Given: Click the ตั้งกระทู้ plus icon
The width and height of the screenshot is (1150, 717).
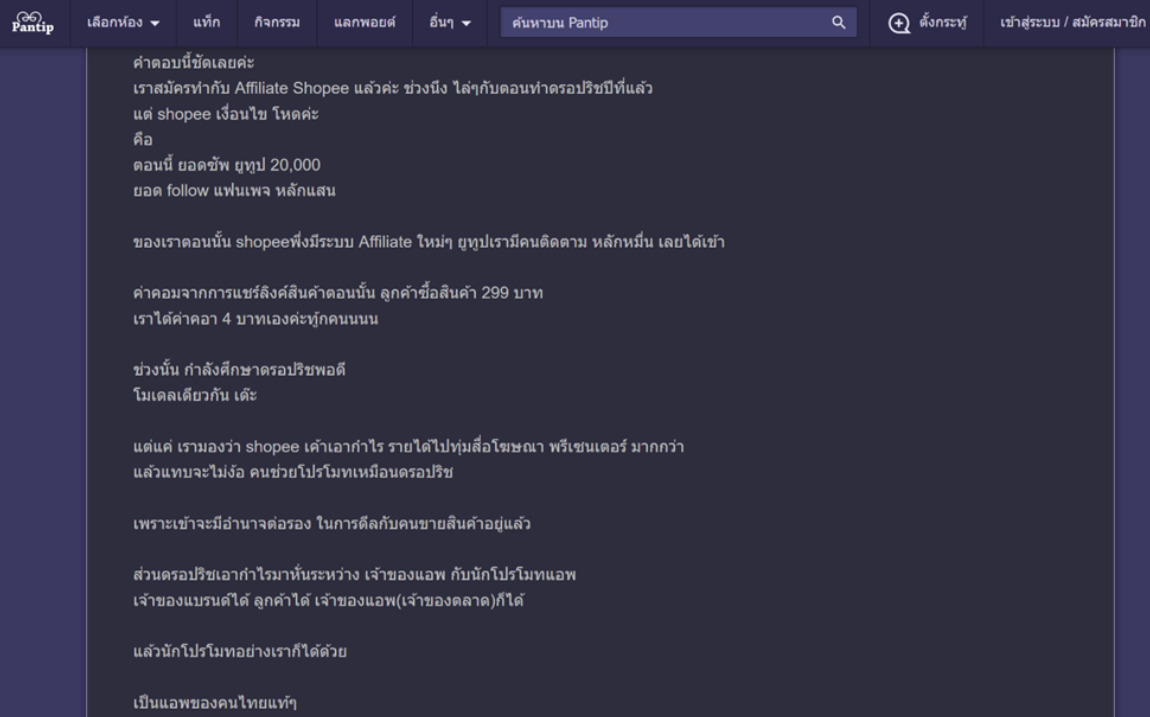Looking at the screenshot, I should click(x=899, y=23).
